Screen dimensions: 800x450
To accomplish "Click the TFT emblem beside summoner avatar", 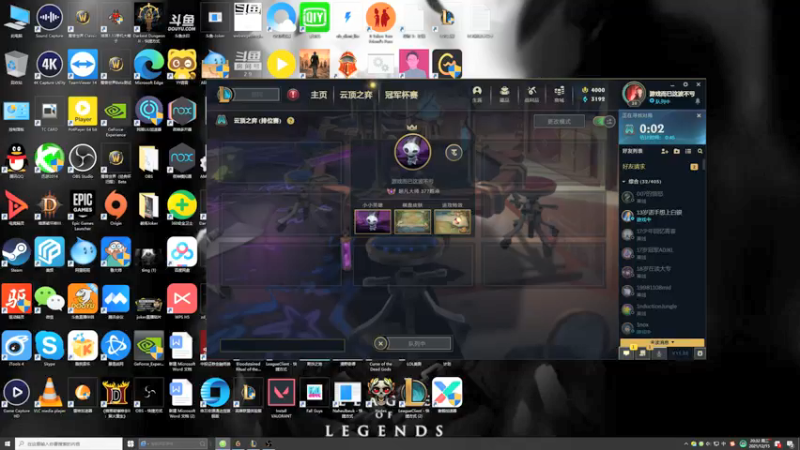I will (454, 152).
